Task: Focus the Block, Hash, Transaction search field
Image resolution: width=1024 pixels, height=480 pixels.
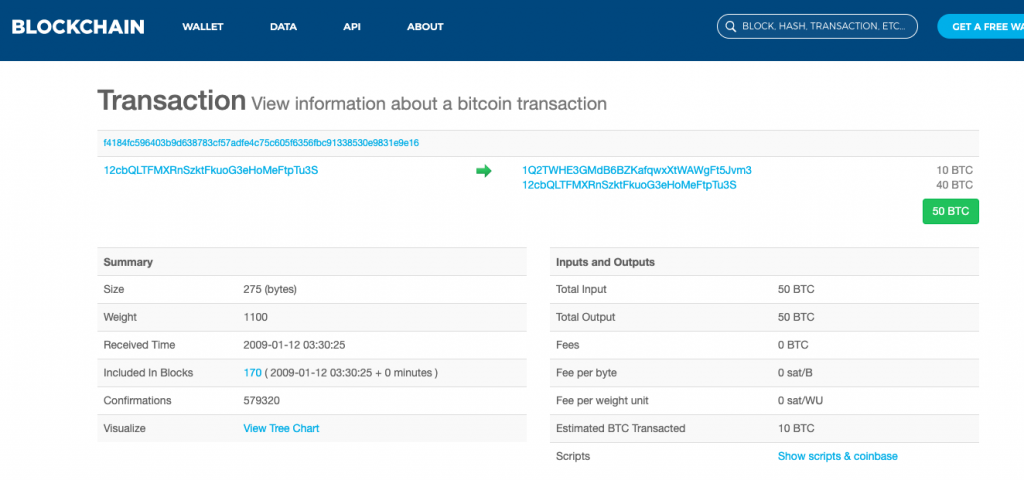Action: [x=824, y=27]
